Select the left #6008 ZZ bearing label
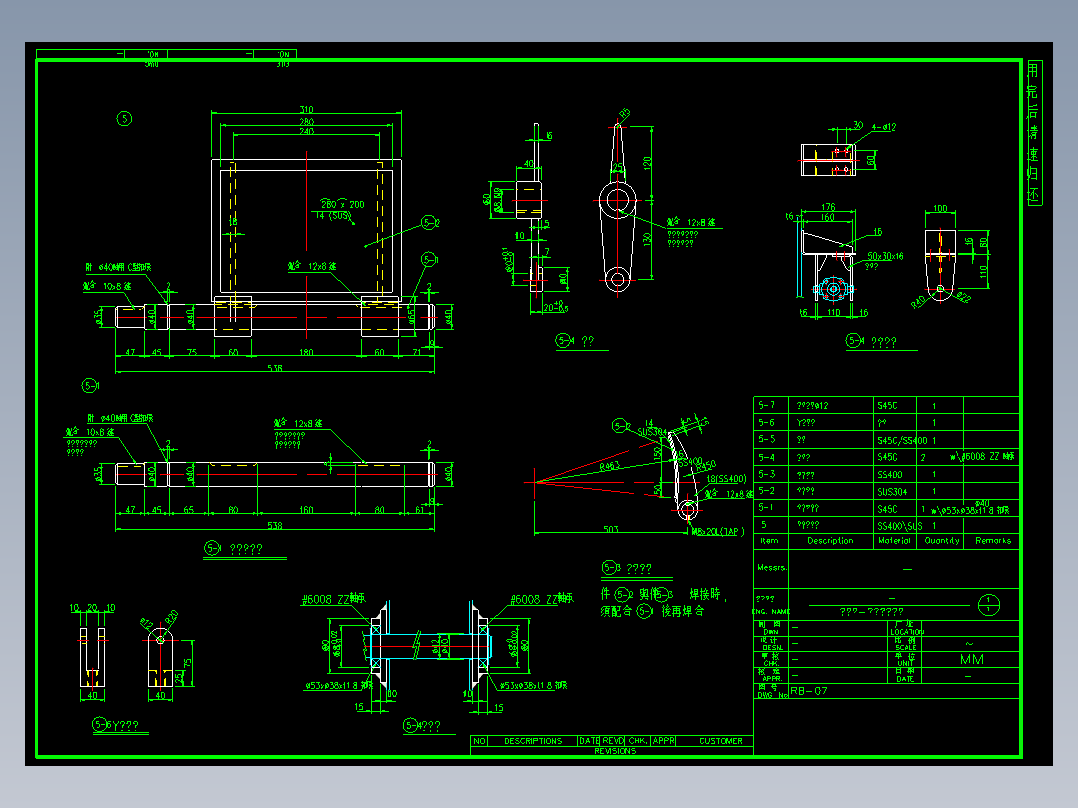The width and height of the screenshot is (1078, 808). coord(333,599)
